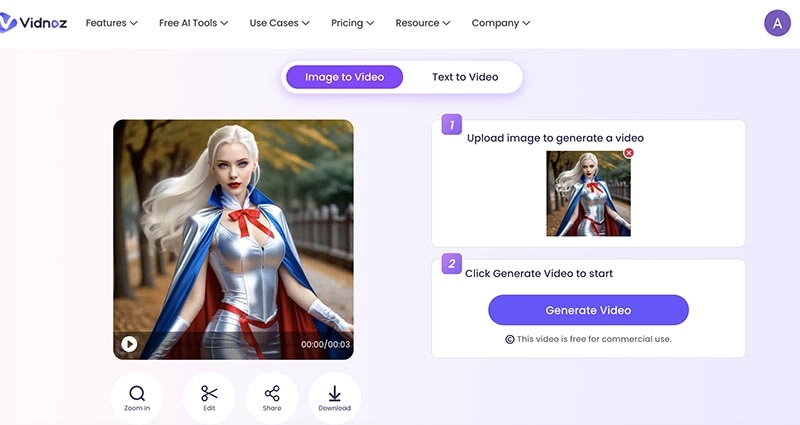Open the user account avatar
The height and width of the screenshot is (425, 800).
(777, 22)
